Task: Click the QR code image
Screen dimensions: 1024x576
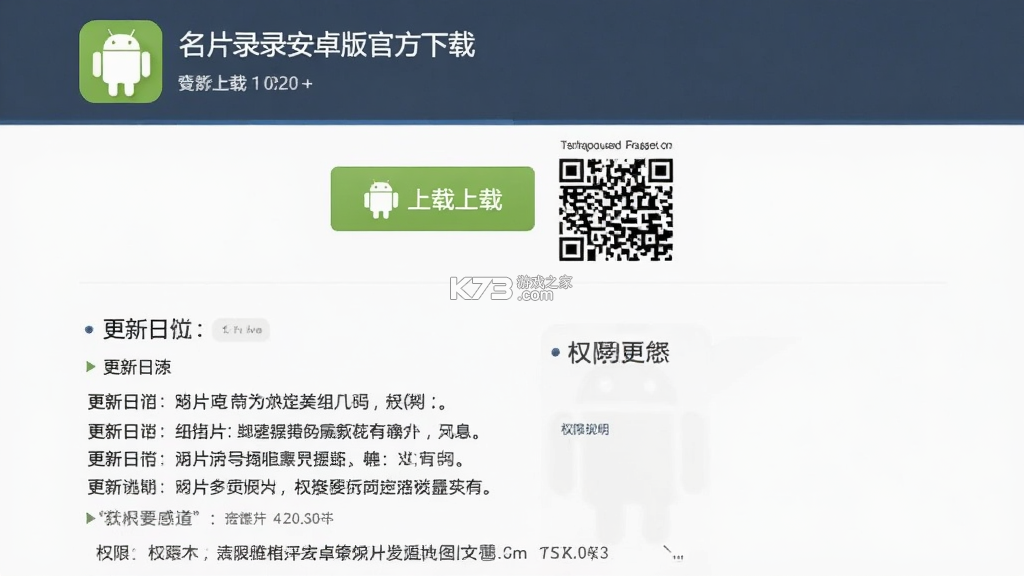Action: click(x=616, y=210)
